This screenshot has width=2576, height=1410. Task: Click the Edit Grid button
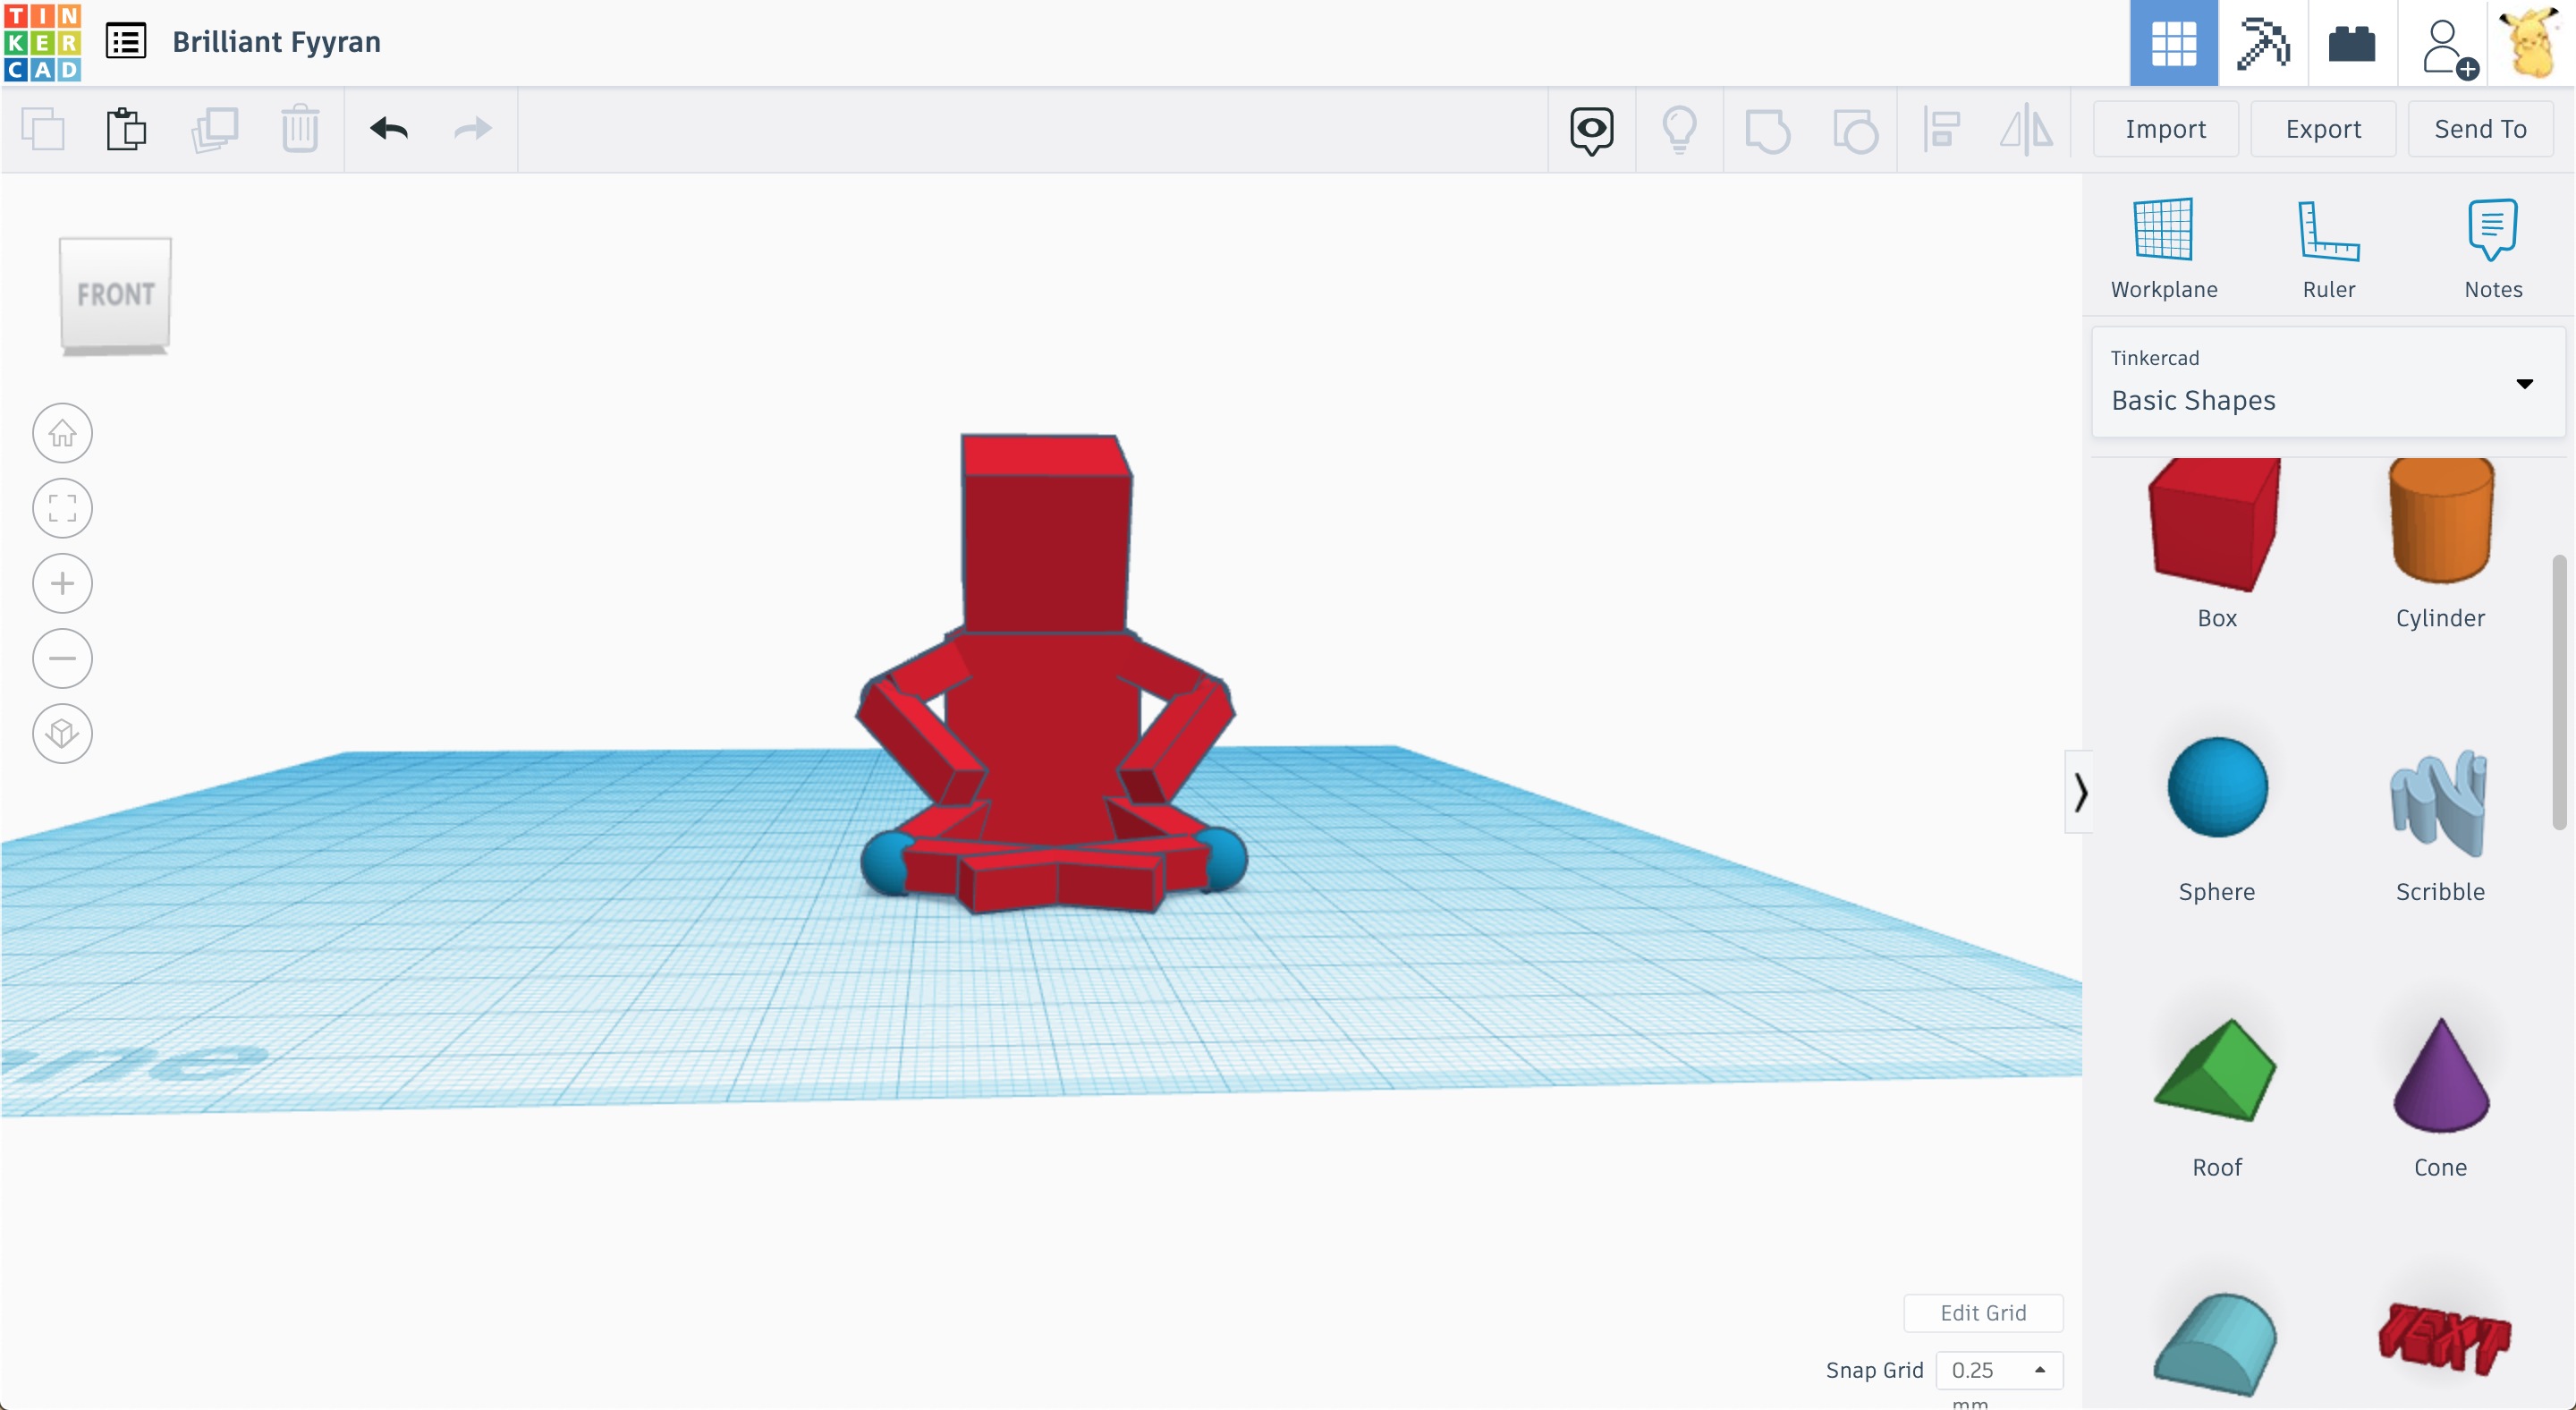click(x=1983, y=1313)
